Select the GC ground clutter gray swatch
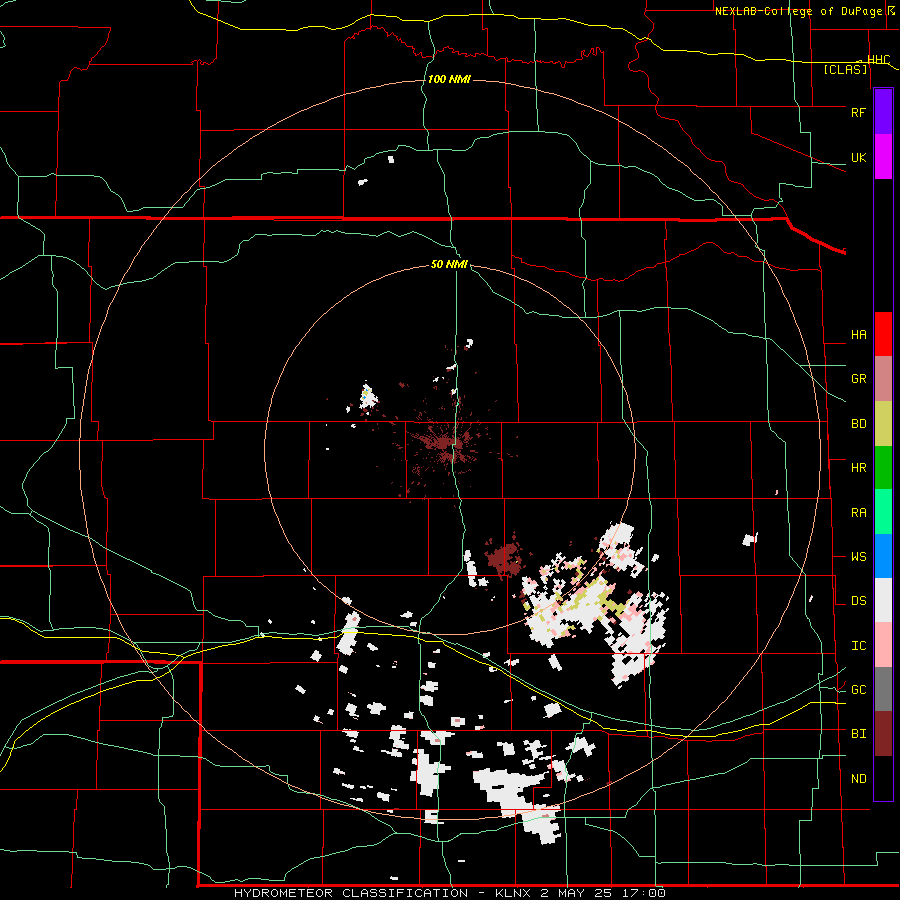Viewport: 900px width, 900px height. tap(883, 689)
